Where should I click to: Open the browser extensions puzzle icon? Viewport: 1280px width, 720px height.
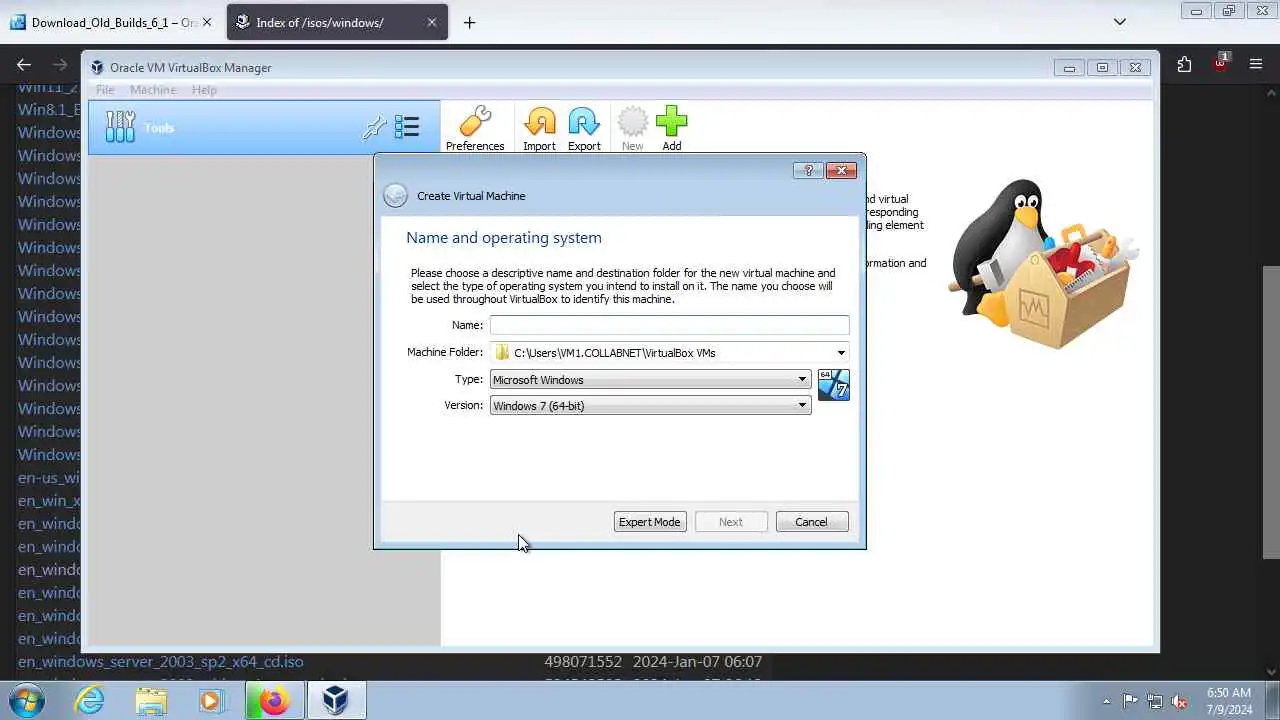1185,65
